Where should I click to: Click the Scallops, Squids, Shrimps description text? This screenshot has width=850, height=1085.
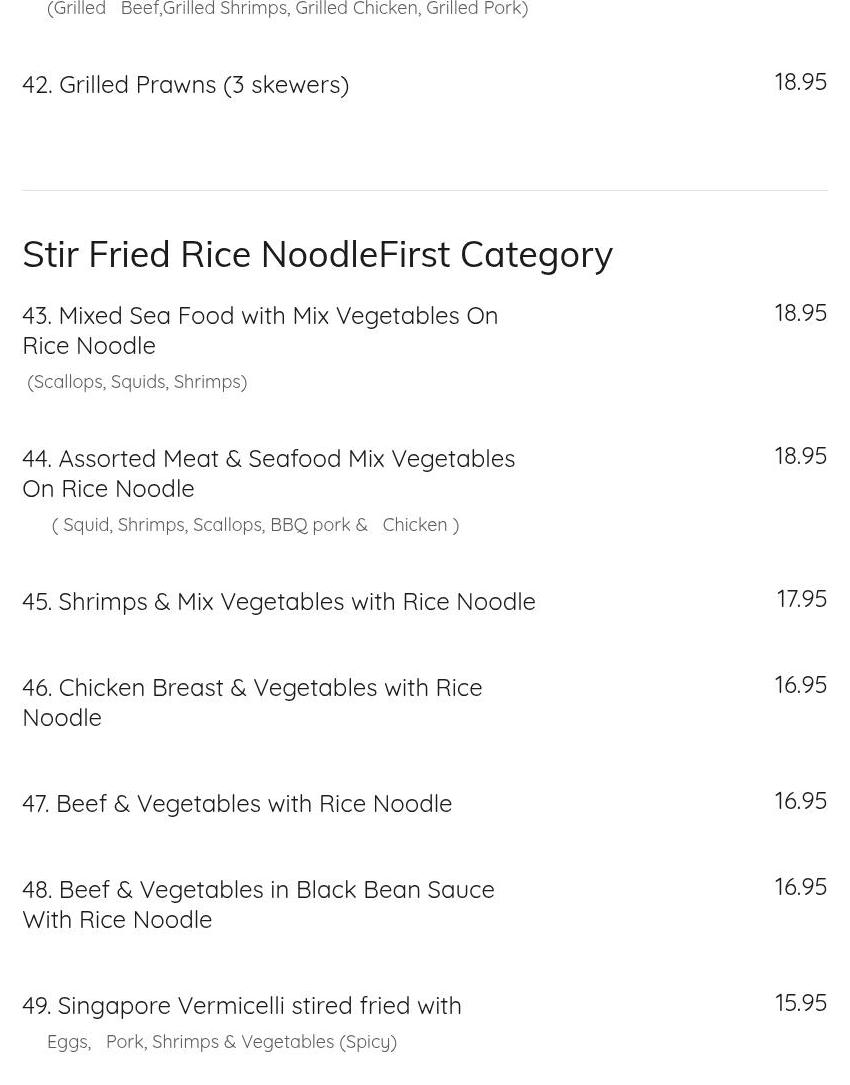point(137,382)
